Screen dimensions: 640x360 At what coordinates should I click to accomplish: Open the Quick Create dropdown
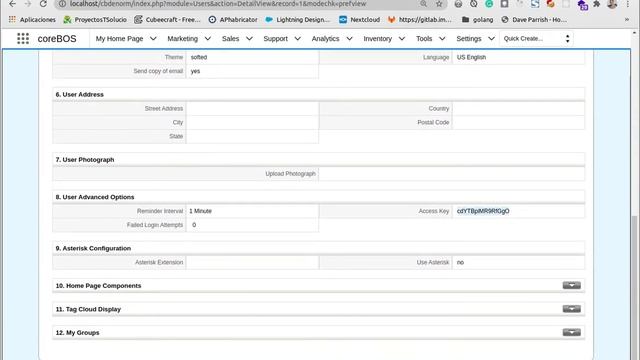pyautogui.click(x=536, y=39)
